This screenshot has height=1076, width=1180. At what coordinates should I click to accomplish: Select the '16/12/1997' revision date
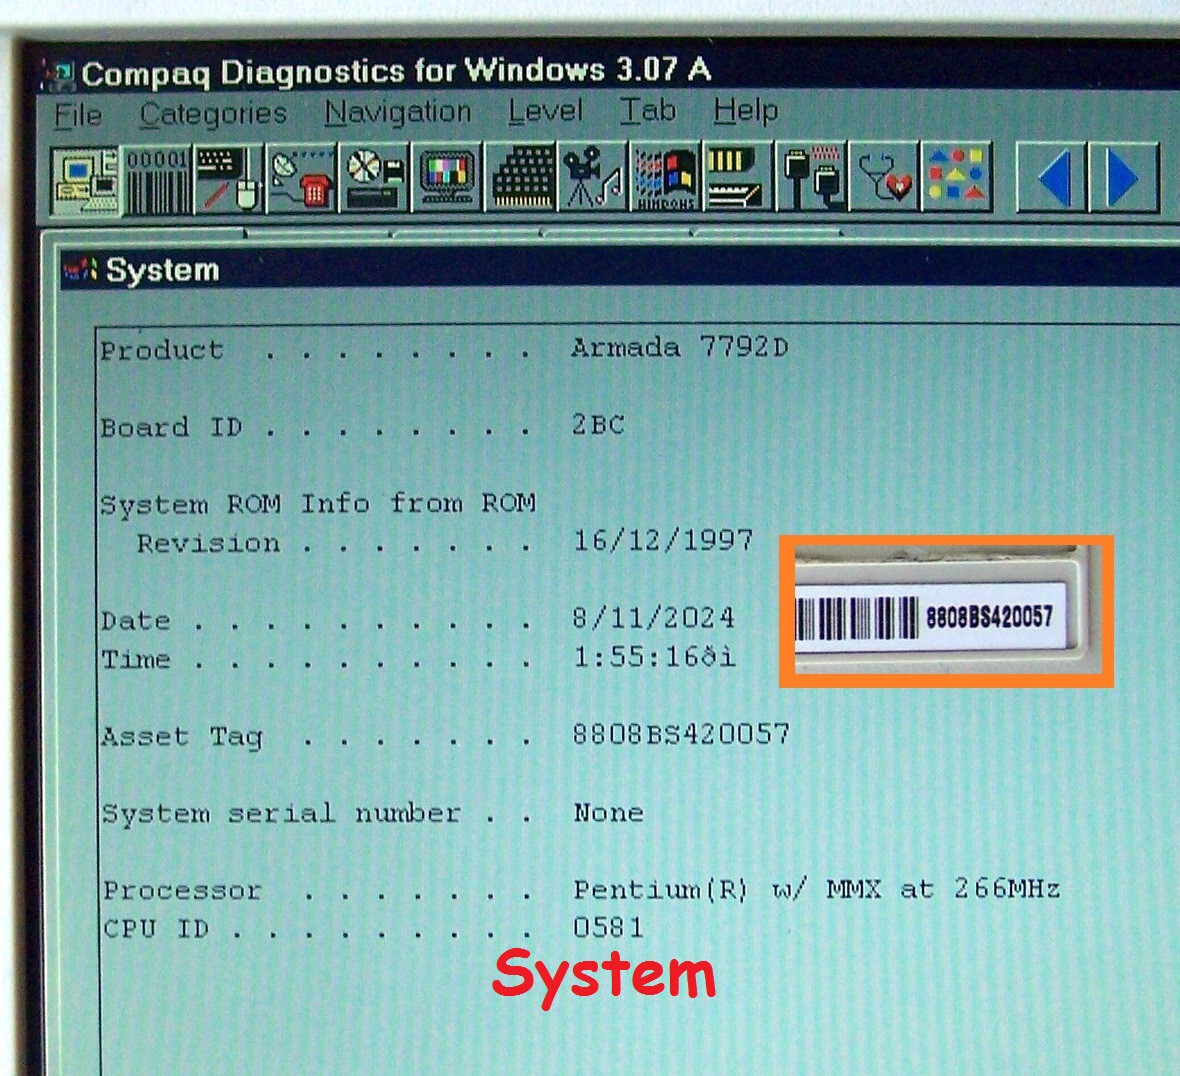coord(663,540)
